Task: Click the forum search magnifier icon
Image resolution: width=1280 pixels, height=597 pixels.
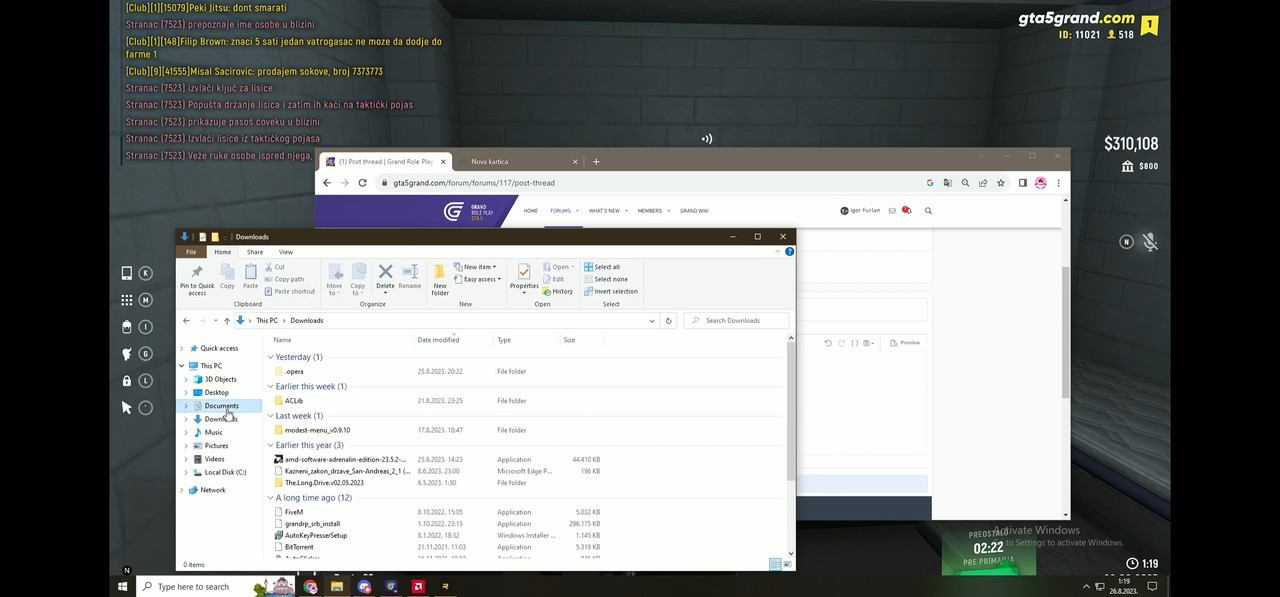Action: coord(928,210)
